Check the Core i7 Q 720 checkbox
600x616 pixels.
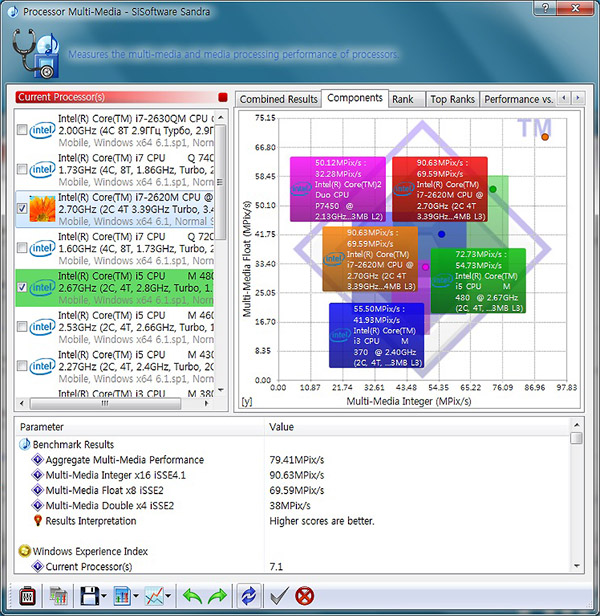[x=22, y=248]
